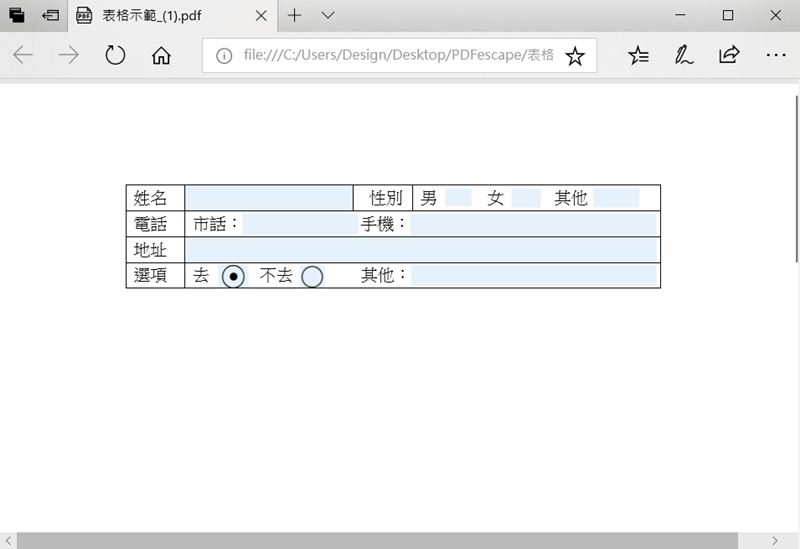Click the 電話 label cell
Viewport: 800px width, 549px height.
[155, 224]
